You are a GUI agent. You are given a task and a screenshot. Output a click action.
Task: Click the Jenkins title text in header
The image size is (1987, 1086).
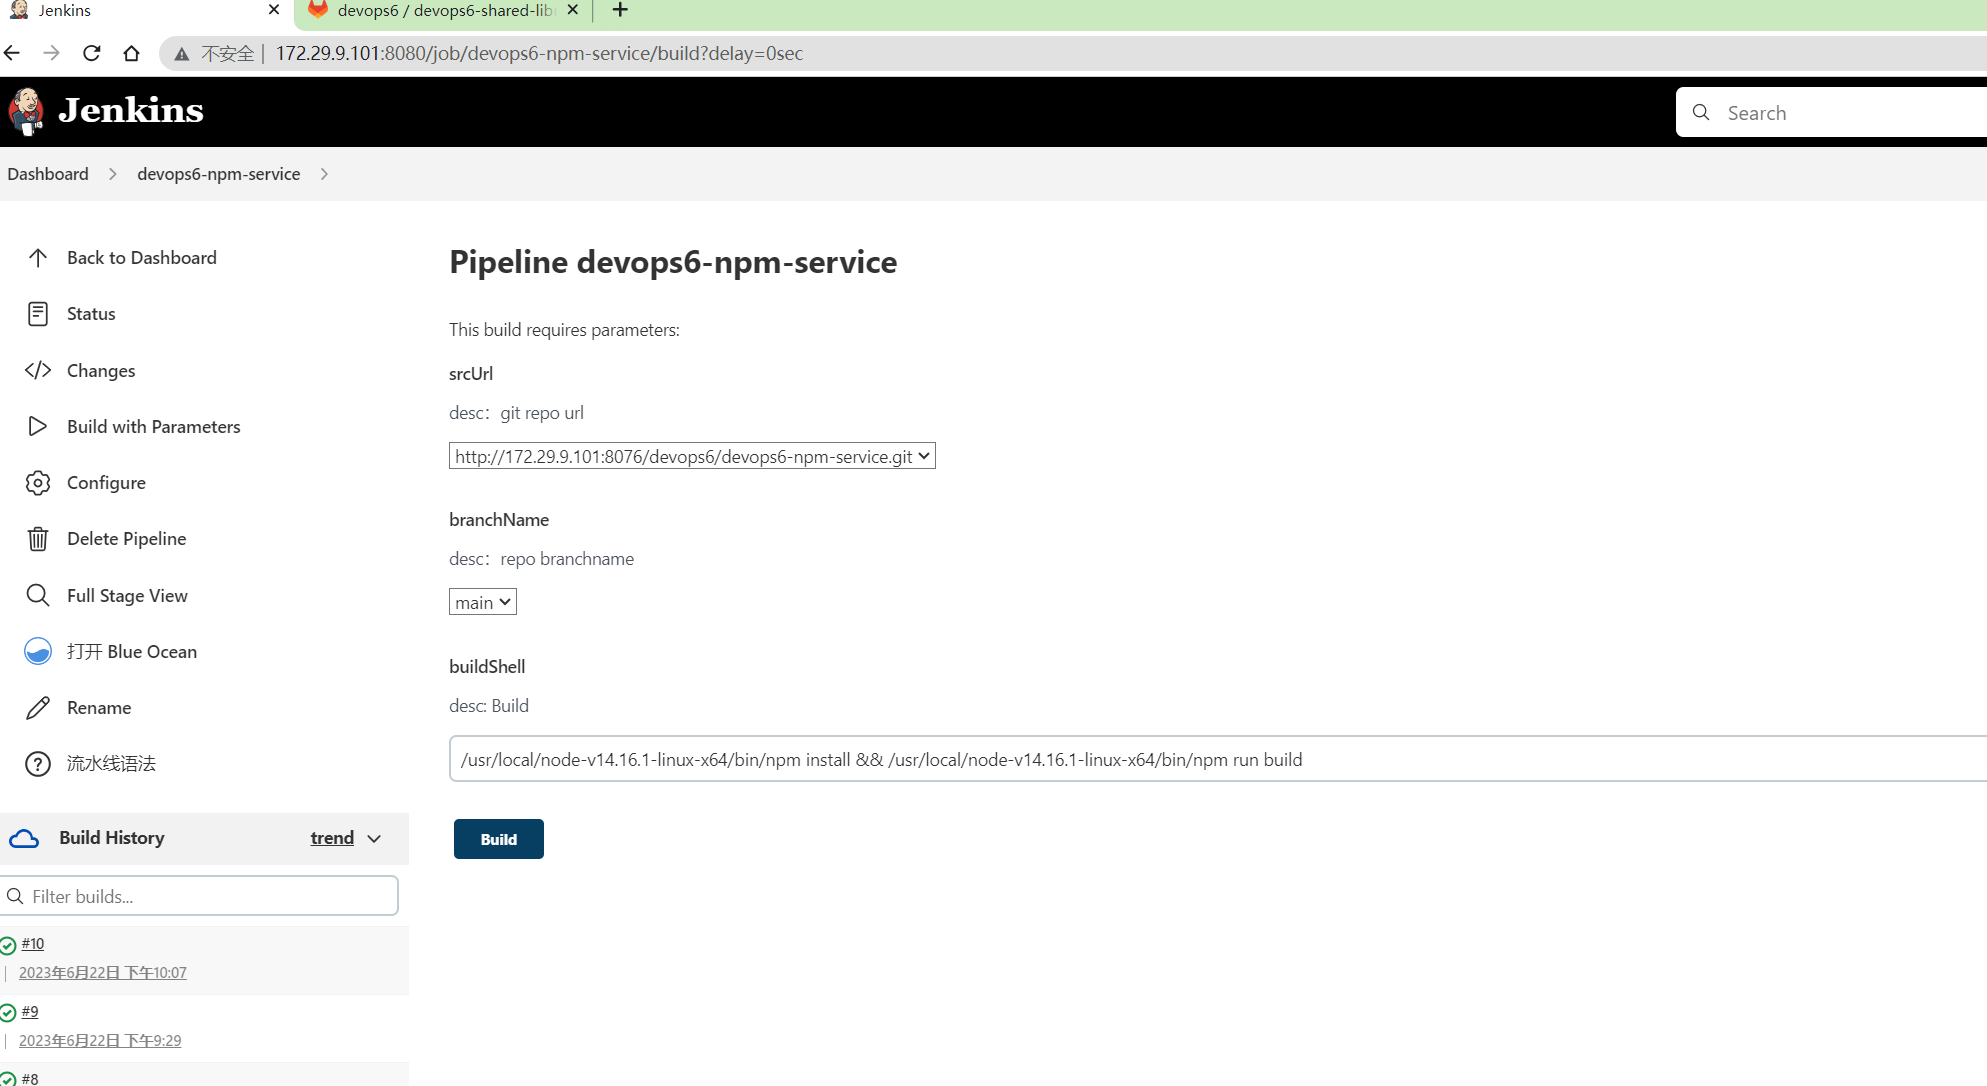(131, 110)
